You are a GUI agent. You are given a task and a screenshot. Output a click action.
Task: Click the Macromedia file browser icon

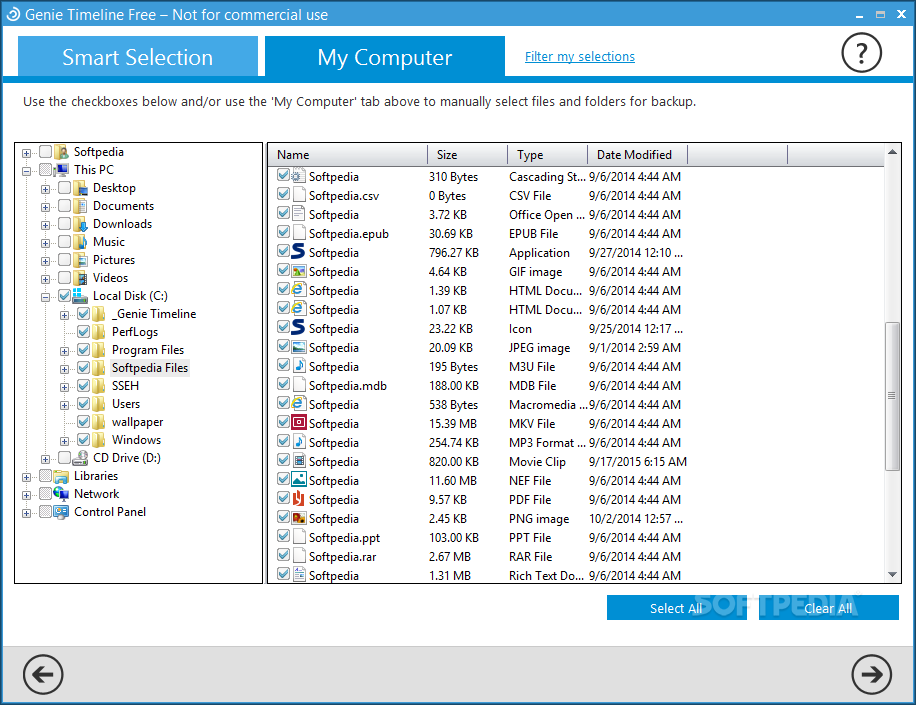299,403
